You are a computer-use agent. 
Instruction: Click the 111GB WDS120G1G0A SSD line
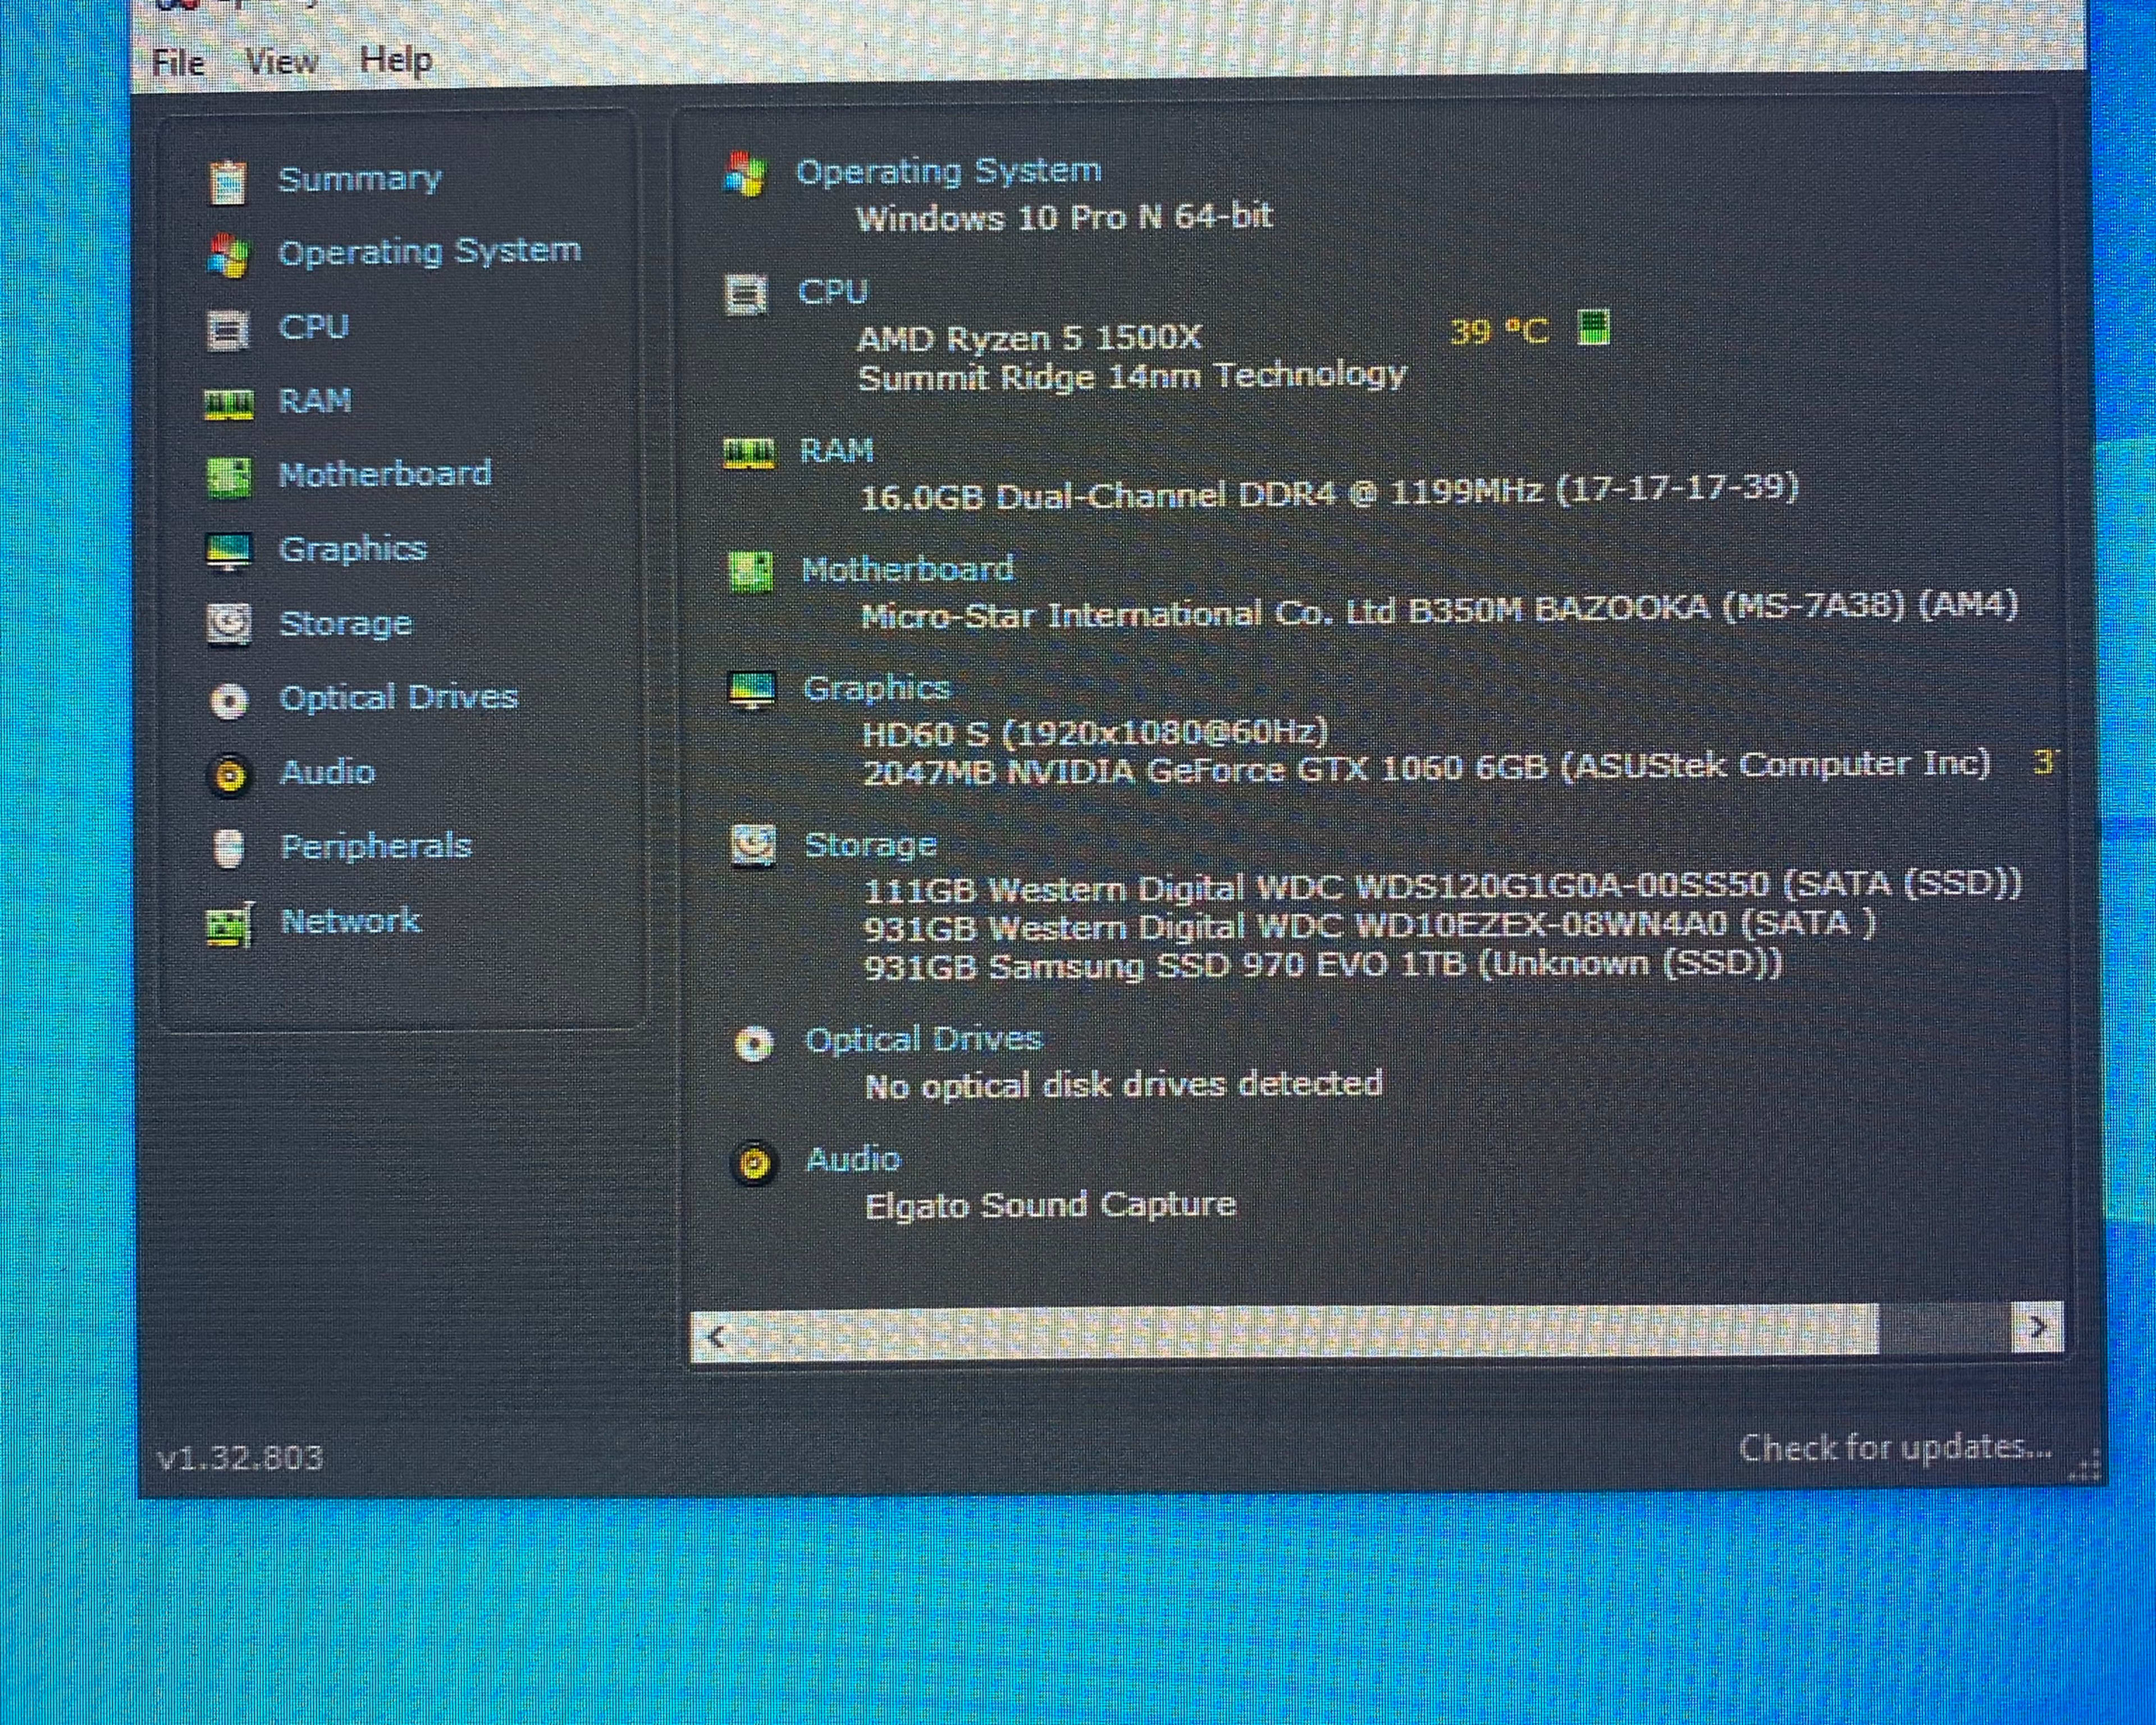1443,886
